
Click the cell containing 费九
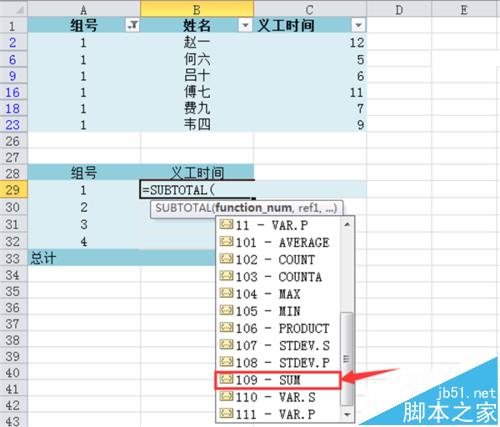click(197, 108)
